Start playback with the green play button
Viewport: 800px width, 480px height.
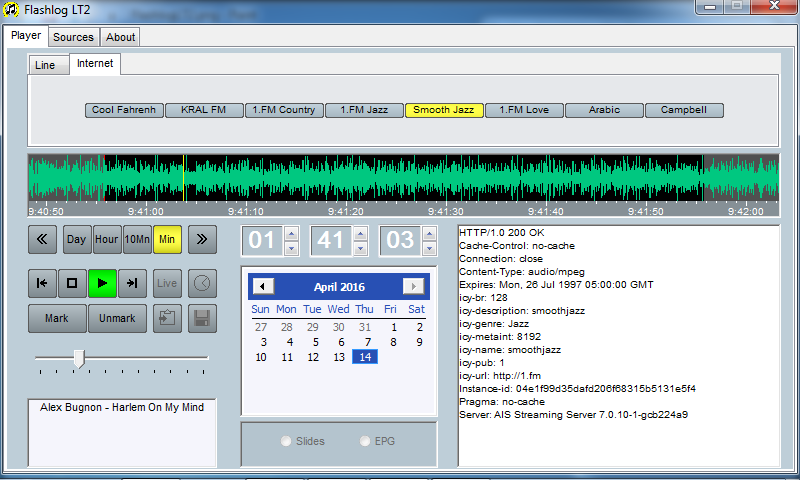[102, 283]
